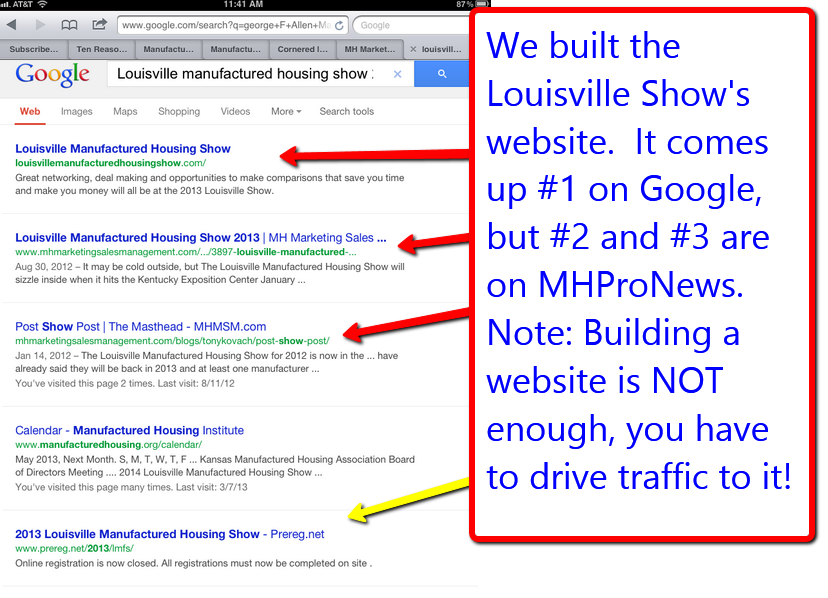Click the www.prereg.net/2013/lmfs/ URL
The width and height of the screenshot is (828, 598).
coord(74,548)
